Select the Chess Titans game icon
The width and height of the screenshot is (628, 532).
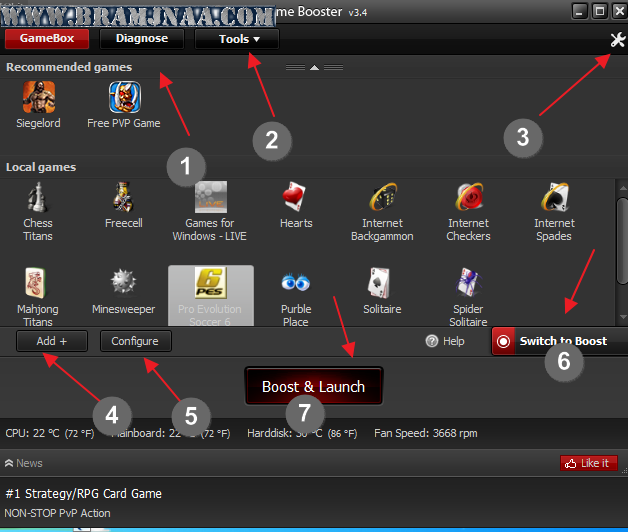[x=38, y=198]
